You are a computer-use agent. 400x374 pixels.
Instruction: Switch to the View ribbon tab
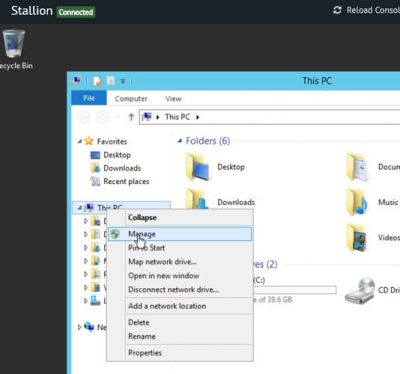173,99
